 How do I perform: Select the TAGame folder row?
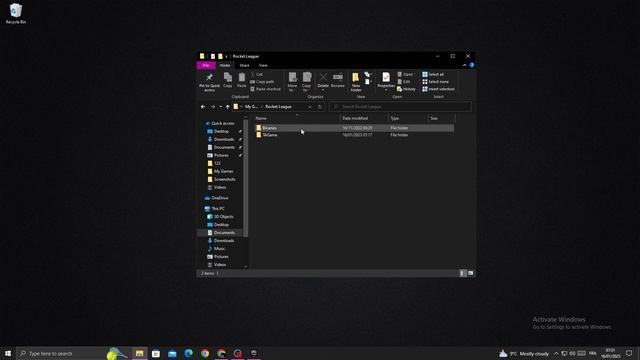[x=354, y=135]
